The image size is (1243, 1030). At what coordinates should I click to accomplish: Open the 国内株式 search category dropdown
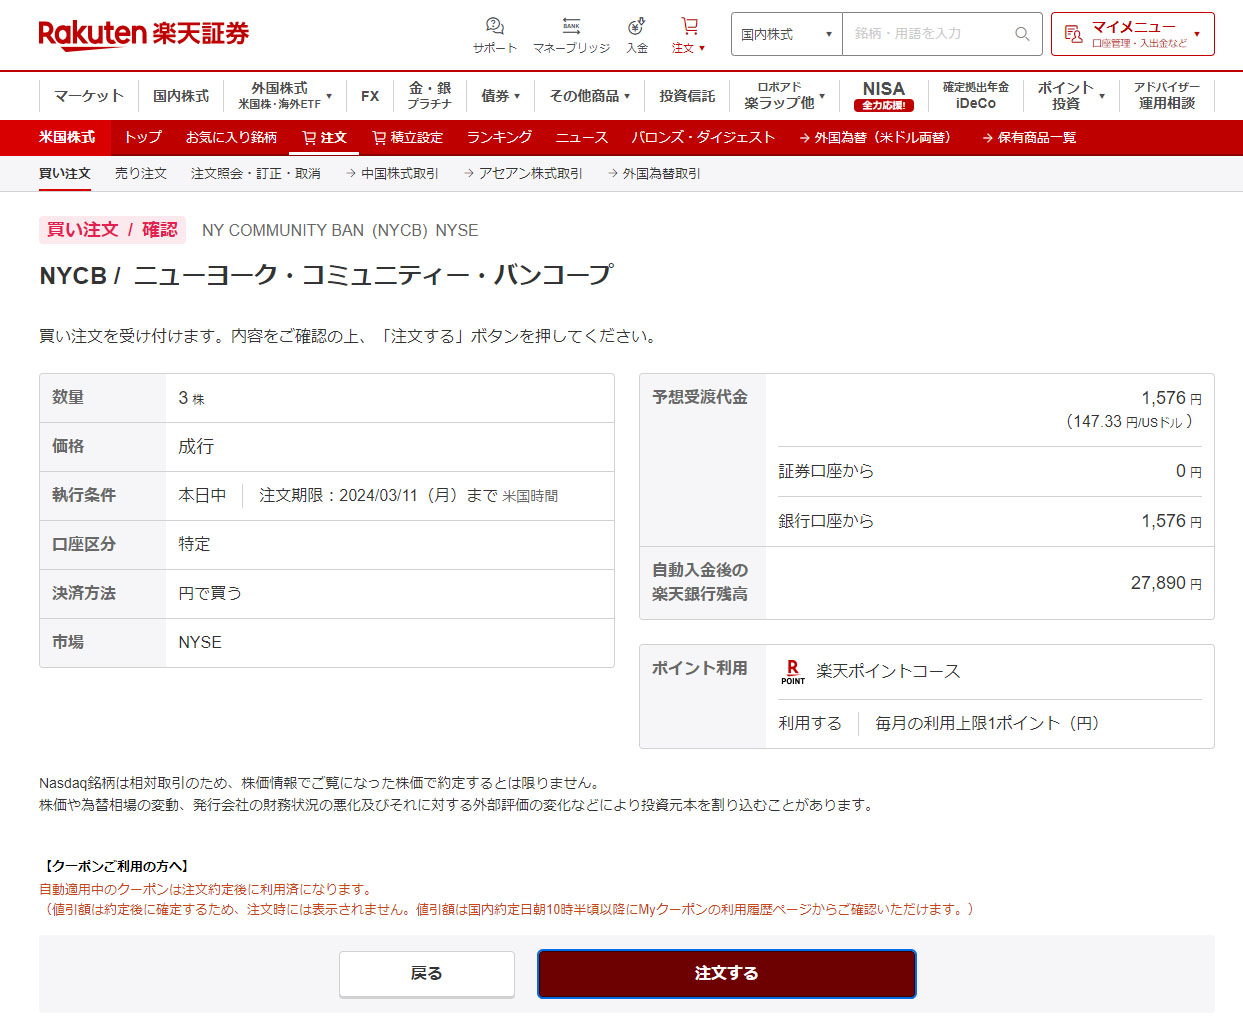(786, 34)
